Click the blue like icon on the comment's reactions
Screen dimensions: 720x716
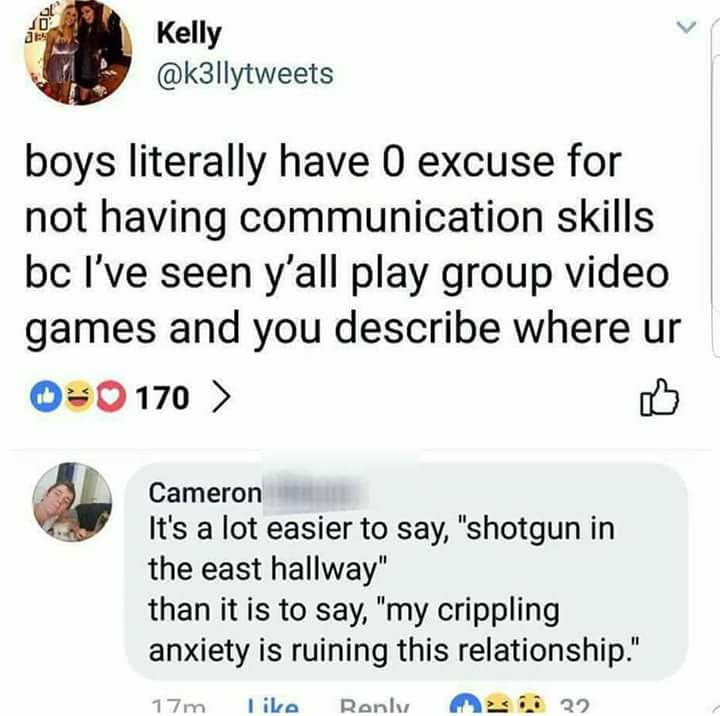(464, 707)
